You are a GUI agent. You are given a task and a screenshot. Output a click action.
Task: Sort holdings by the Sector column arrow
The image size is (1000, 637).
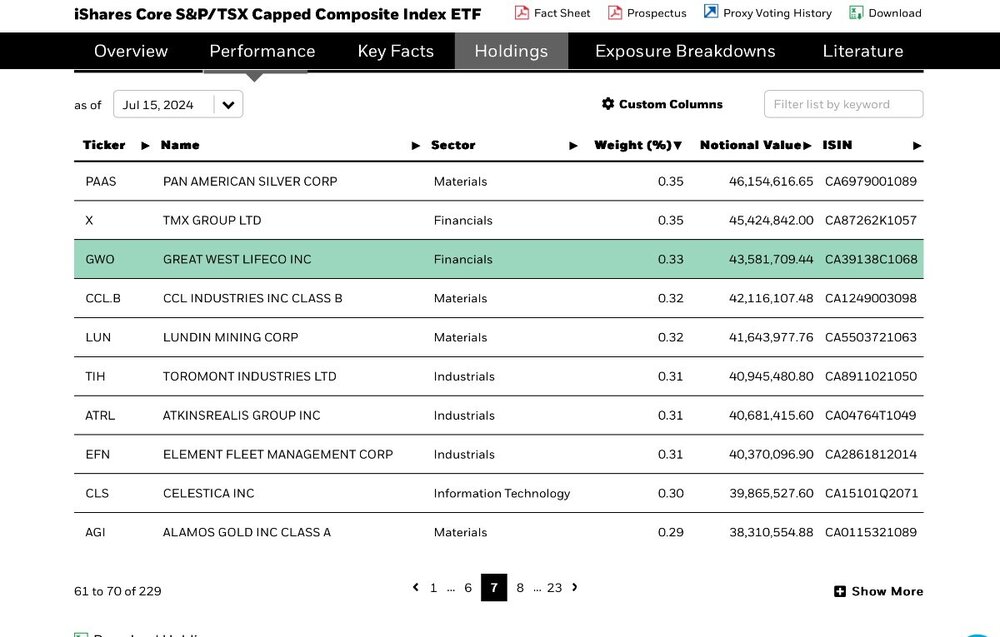(573, 145)
